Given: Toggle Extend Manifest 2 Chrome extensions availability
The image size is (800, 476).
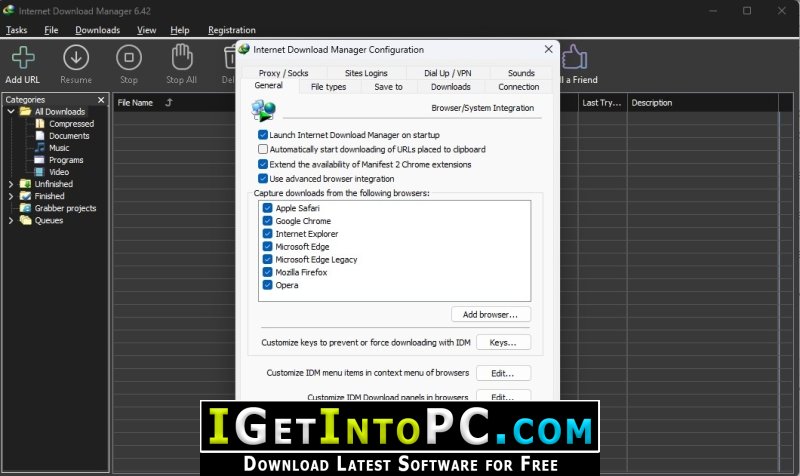Looking at the screenshot, I should (263, 164).
